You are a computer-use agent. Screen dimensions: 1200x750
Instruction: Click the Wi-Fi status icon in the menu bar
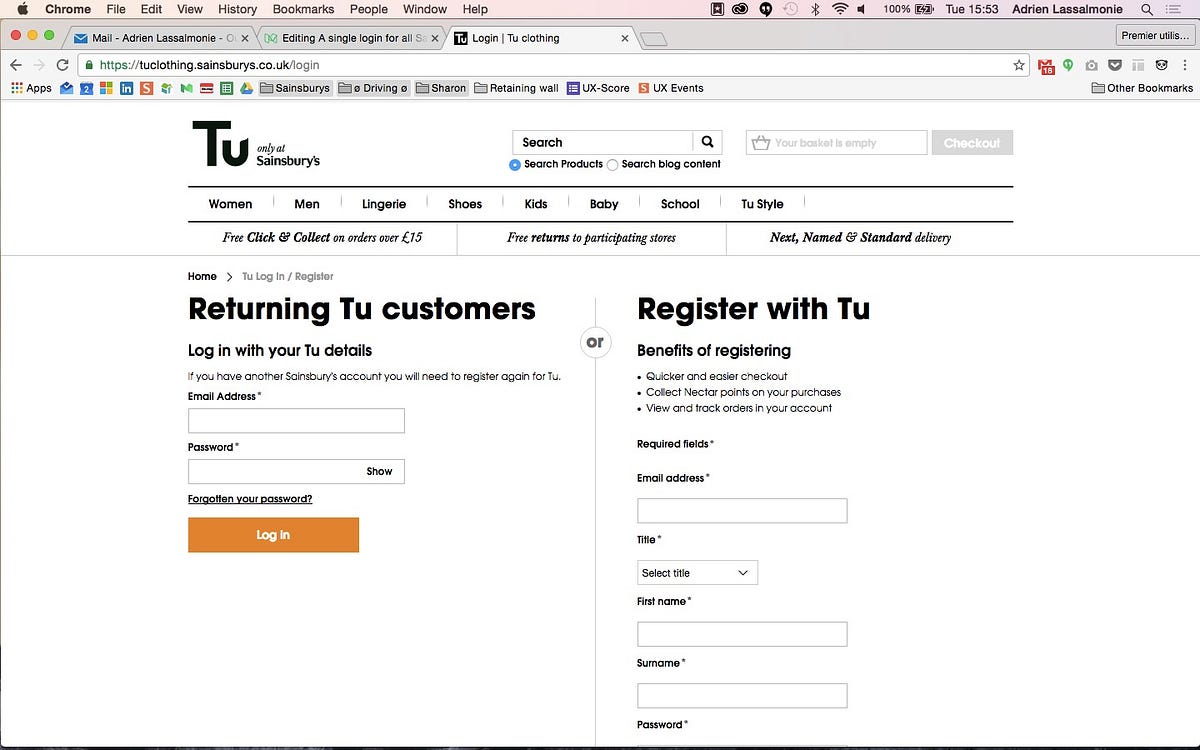point(840,9)
